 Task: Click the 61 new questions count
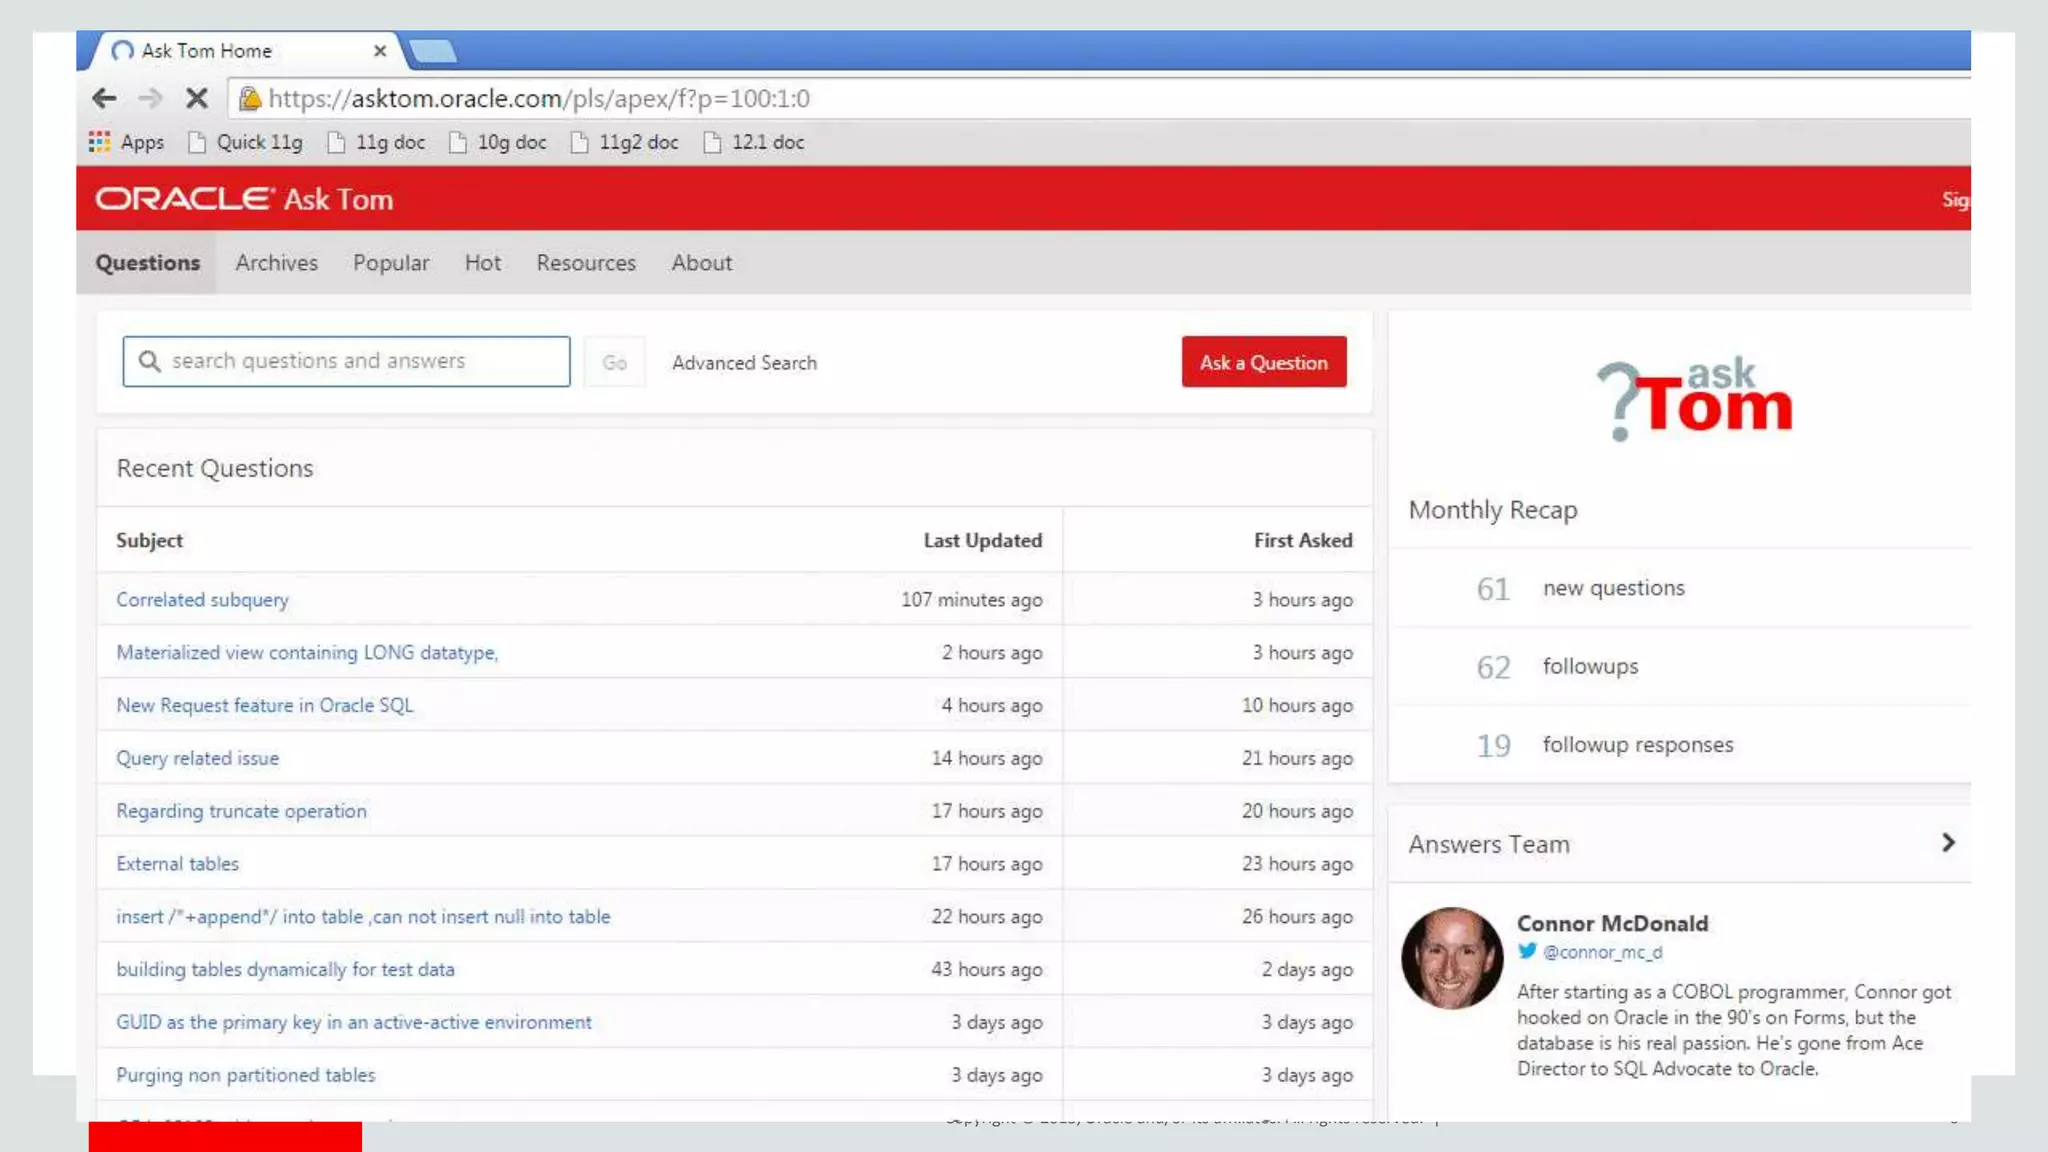[x=1493, y=588]
